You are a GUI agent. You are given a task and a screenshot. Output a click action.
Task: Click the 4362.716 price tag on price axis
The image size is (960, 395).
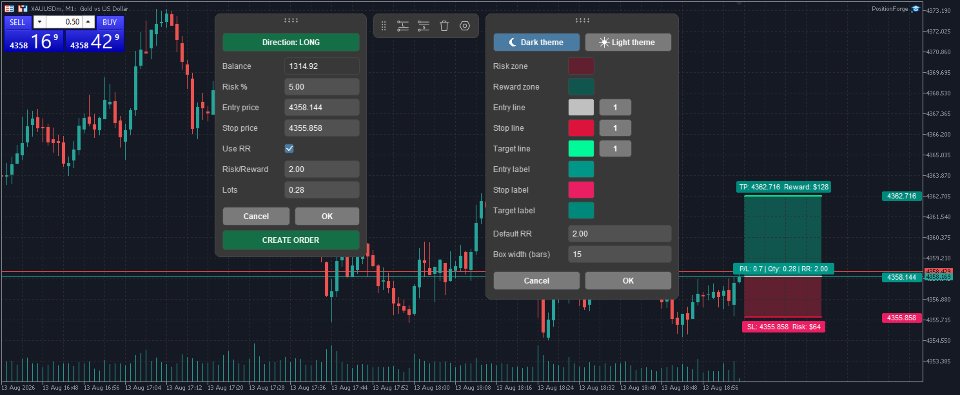tap(901, 196)
